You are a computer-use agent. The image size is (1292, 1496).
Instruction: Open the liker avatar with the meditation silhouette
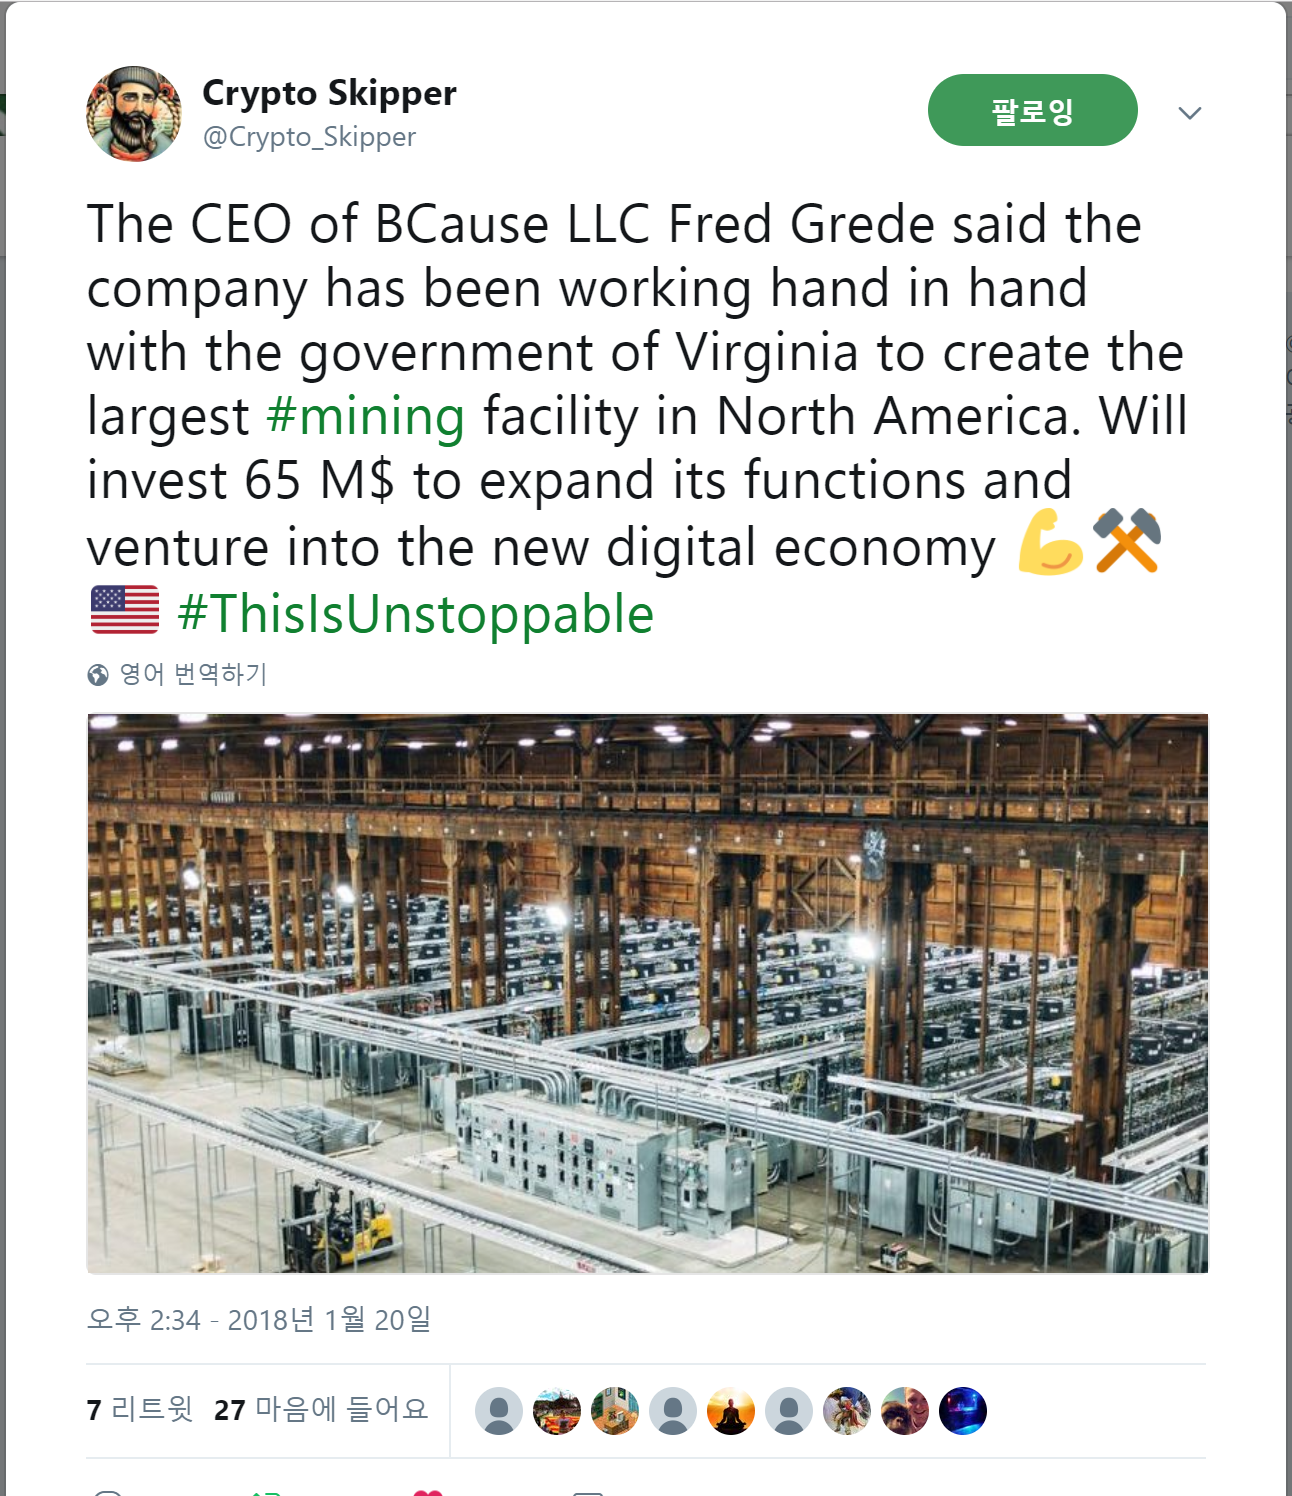click(731, 1411)
